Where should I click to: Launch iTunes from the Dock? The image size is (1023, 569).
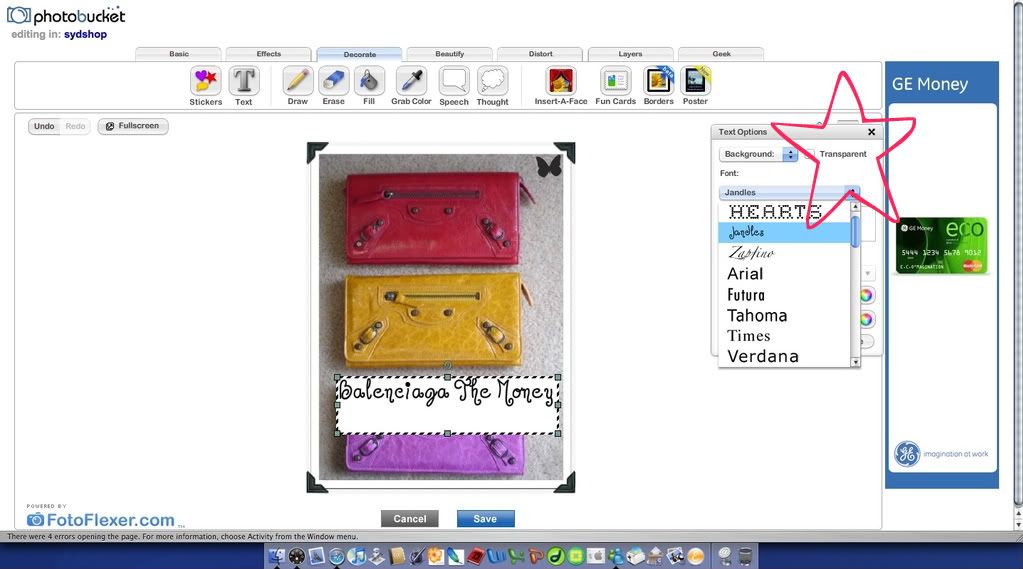[x=356, y=556]
